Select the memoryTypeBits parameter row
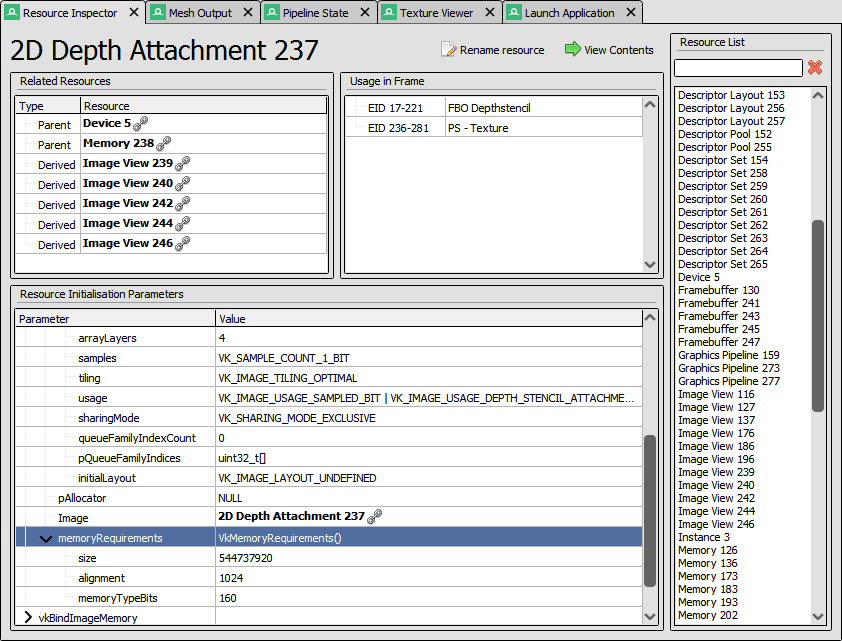 329,598
